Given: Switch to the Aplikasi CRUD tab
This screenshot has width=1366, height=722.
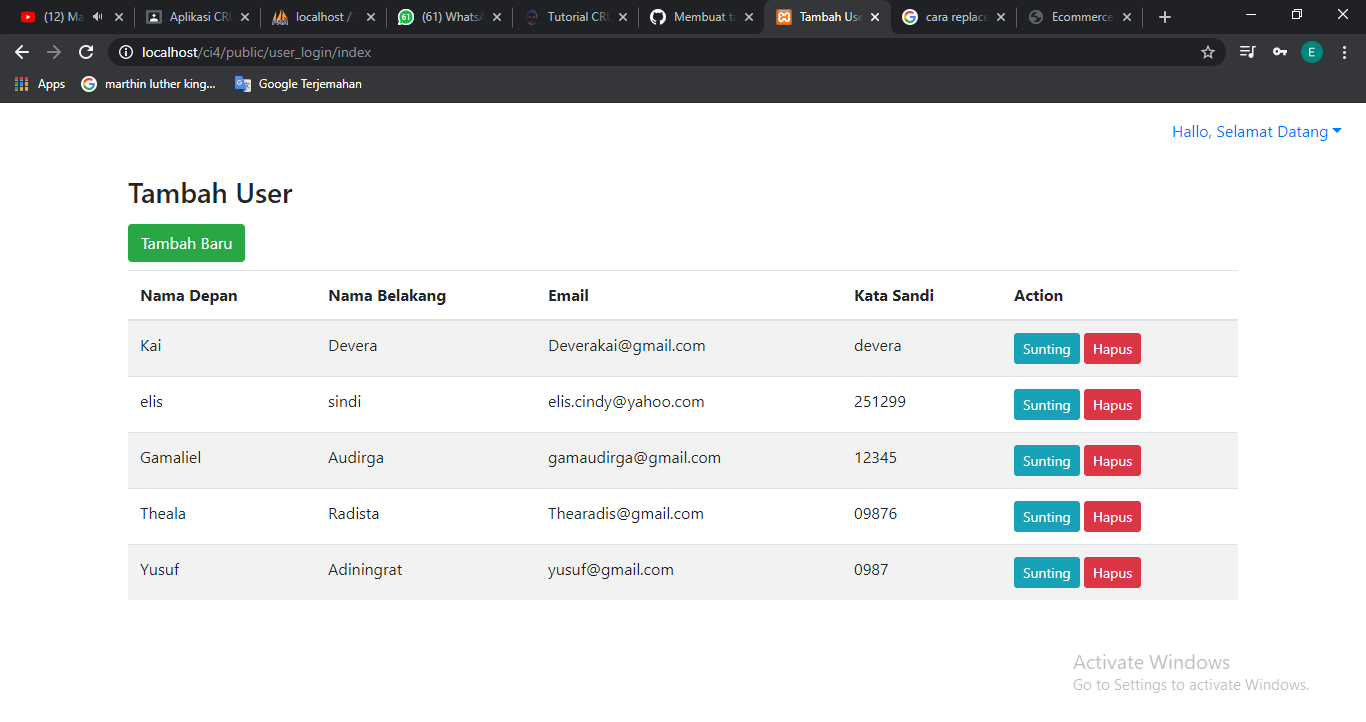Looking at the screenshot, I should [x=196, y=17].
